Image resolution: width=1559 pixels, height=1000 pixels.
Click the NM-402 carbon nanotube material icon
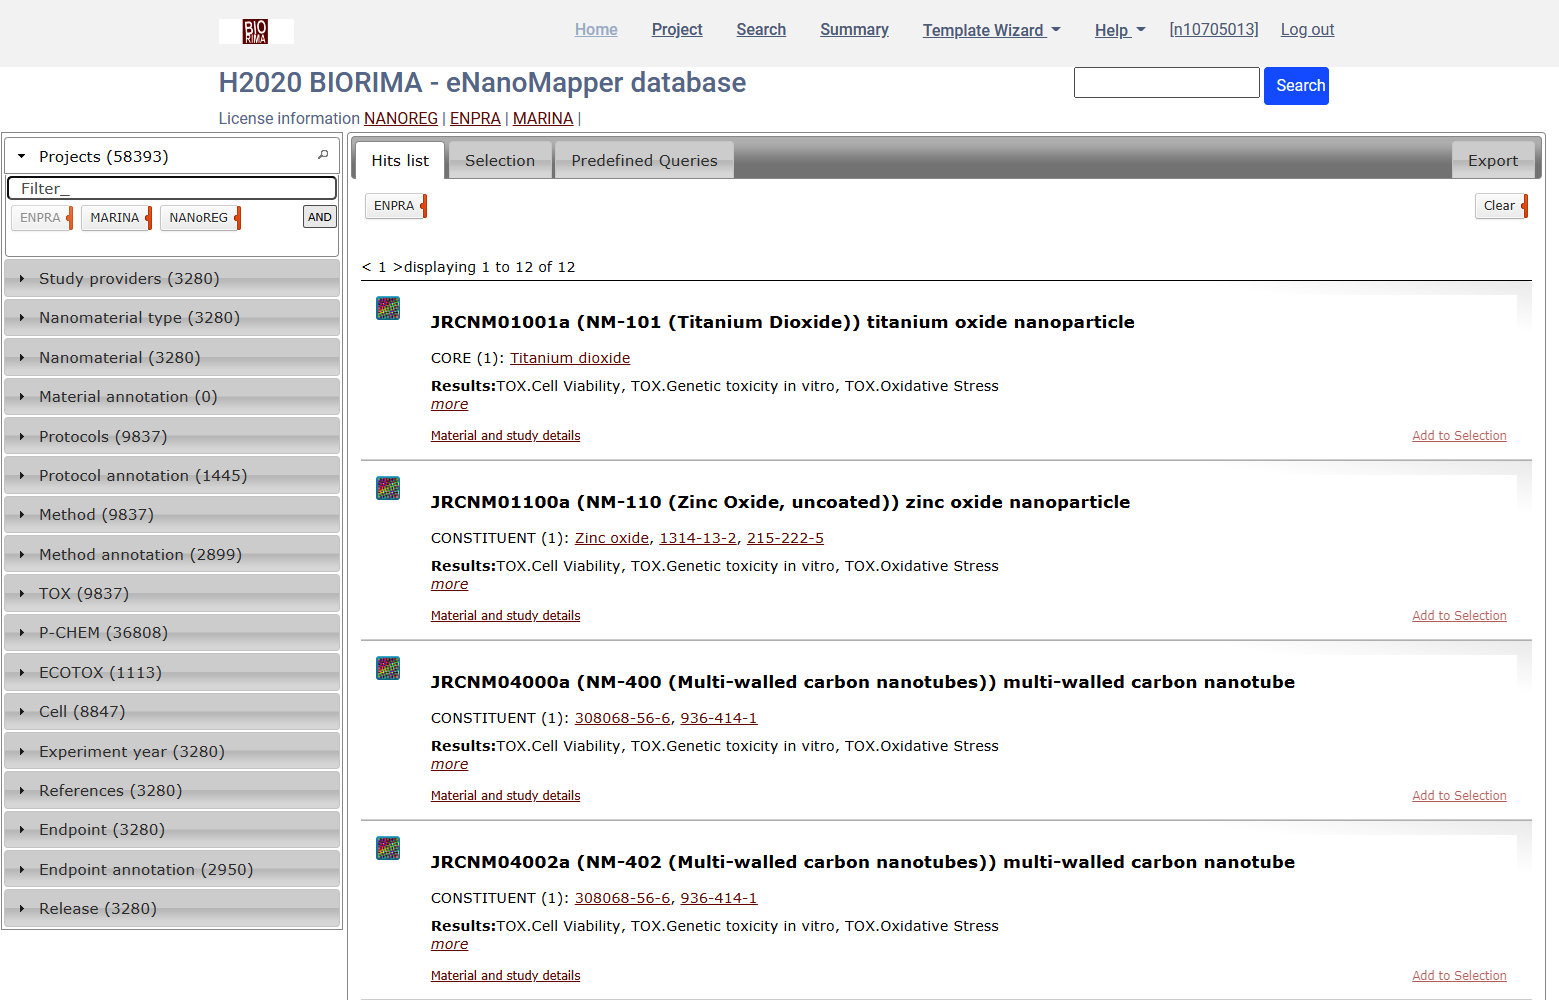[388, 848]
